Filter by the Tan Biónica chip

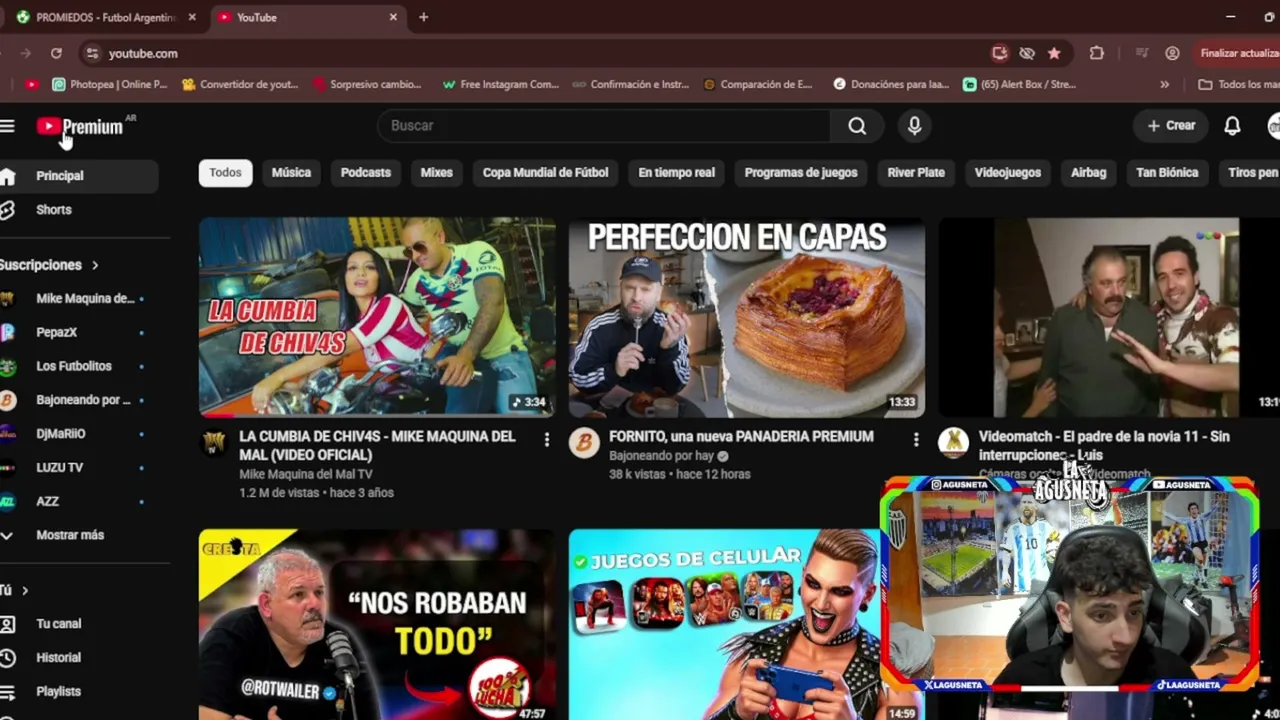coord(1167,173)
